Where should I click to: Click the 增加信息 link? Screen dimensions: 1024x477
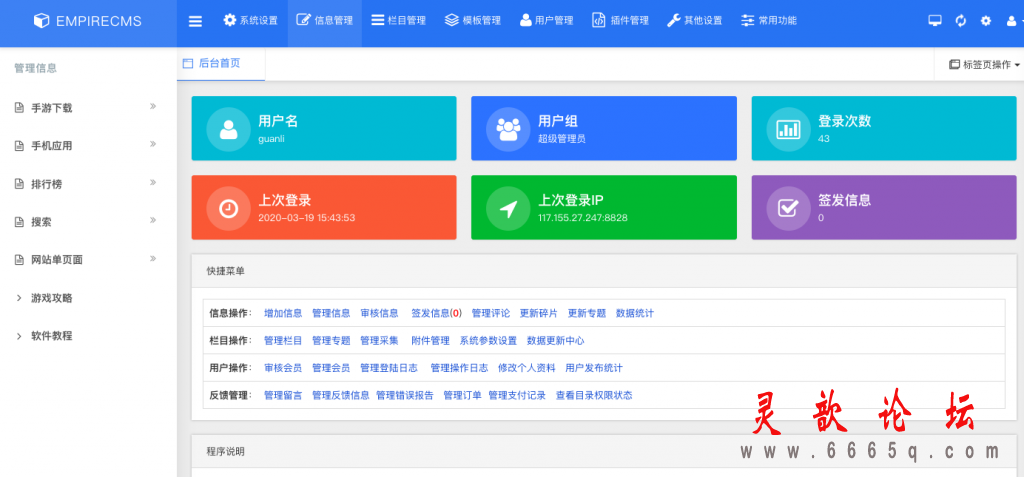tap(283, 313)
